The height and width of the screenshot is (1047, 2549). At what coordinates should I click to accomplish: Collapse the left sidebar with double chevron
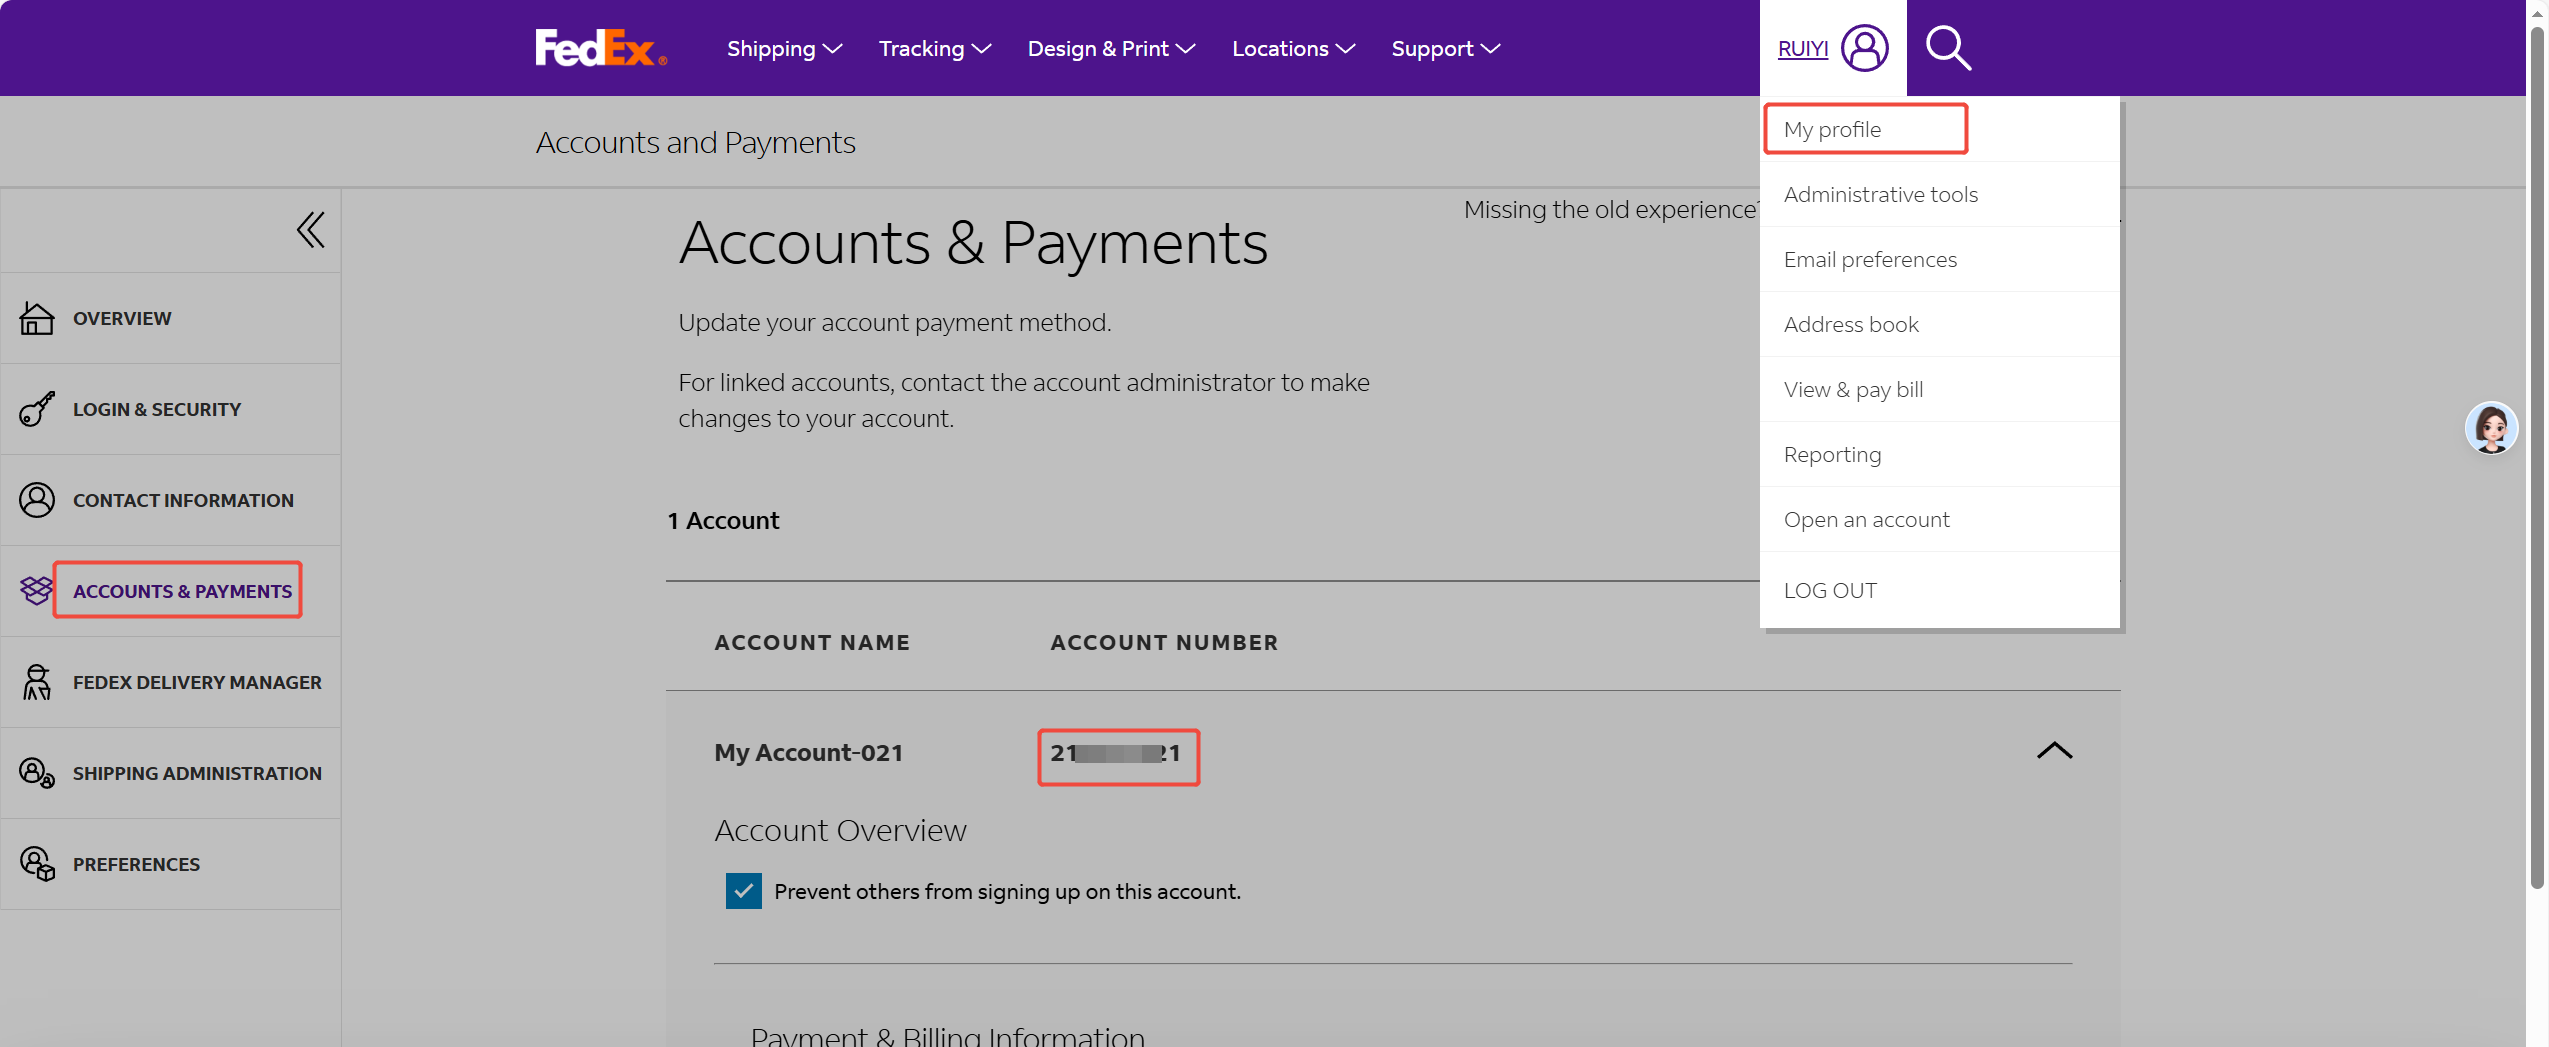pos(310,230)
